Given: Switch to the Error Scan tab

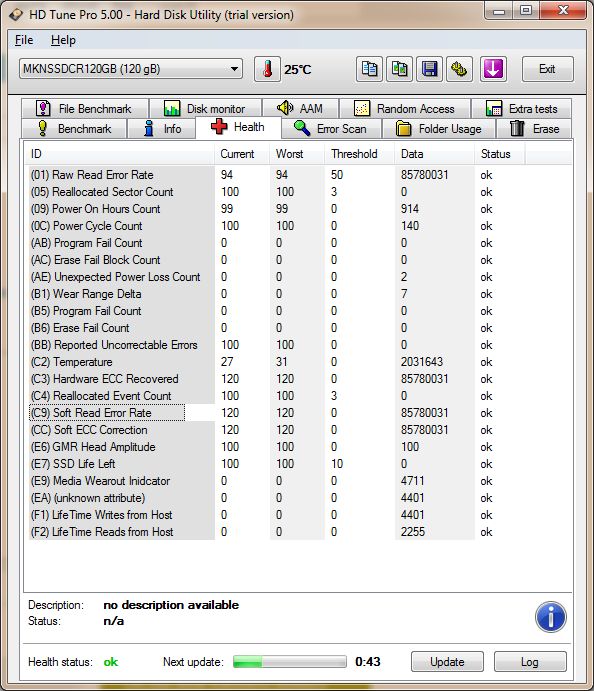Looking at the screenshot, I should (x=331, y=129).
